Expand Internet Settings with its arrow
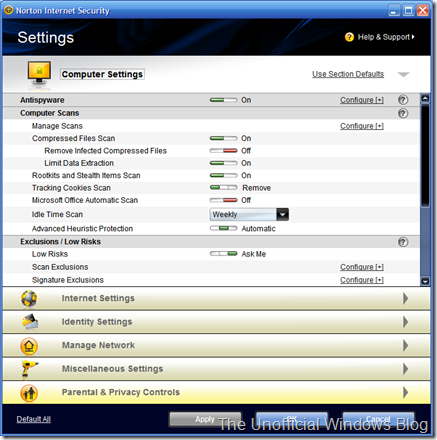This screenshot has height=440, width=437. tap(405, 298)
